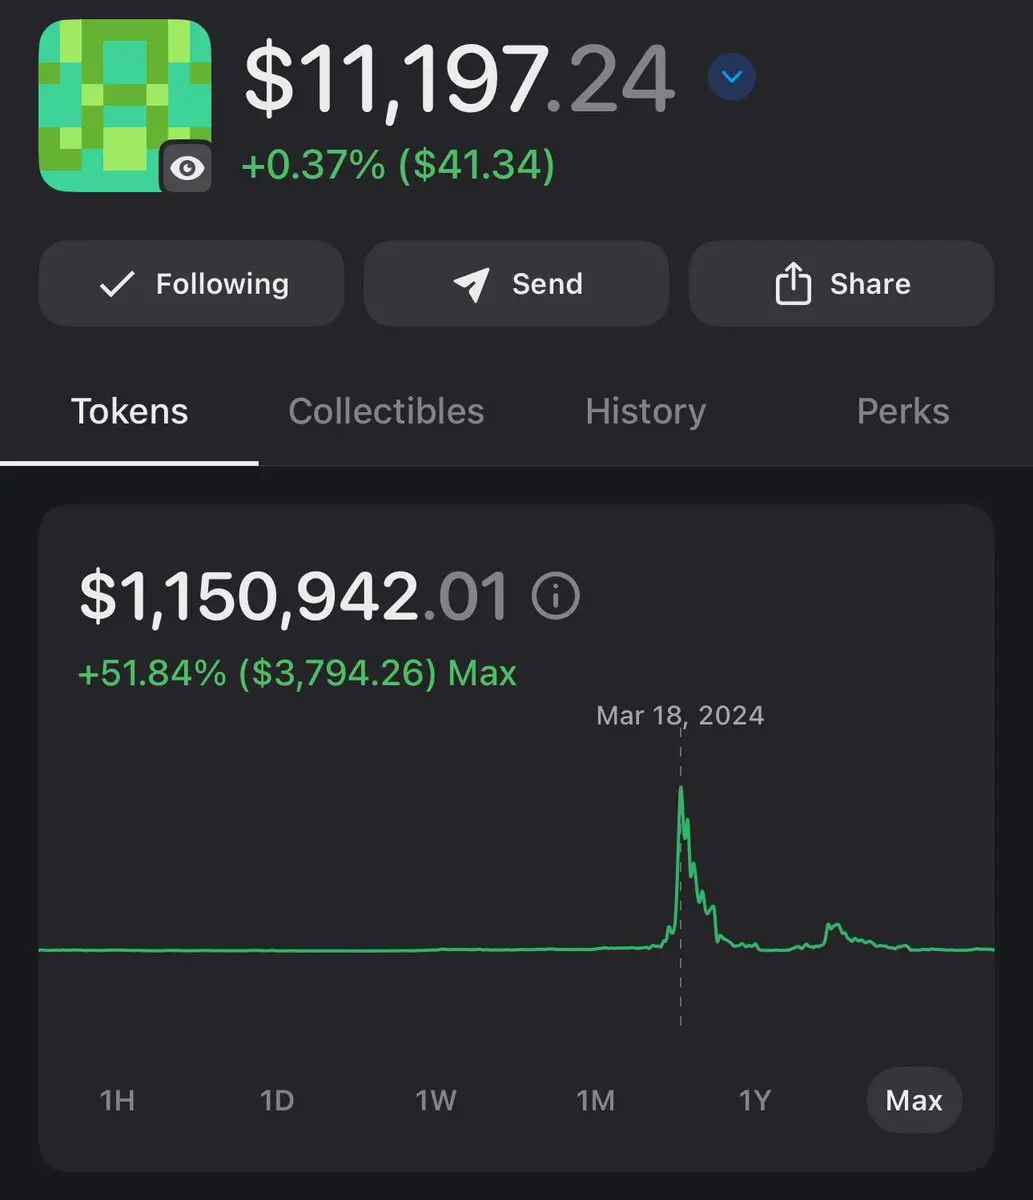Viewport: 1033px width, 1200px height.
Task: Select the 1H chart range
Action: (117, 1100)
